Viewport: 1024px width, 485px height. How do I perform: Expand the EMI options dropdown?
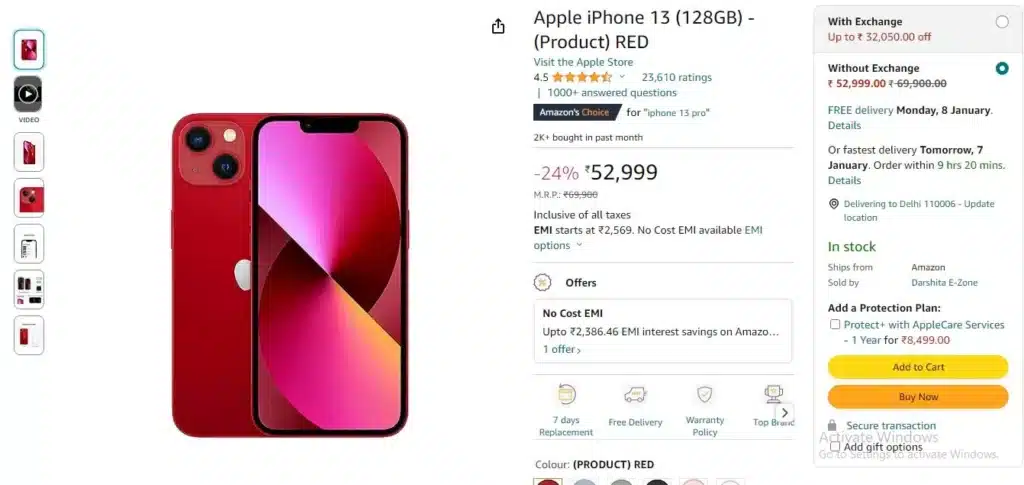click(x=579, y=245)
